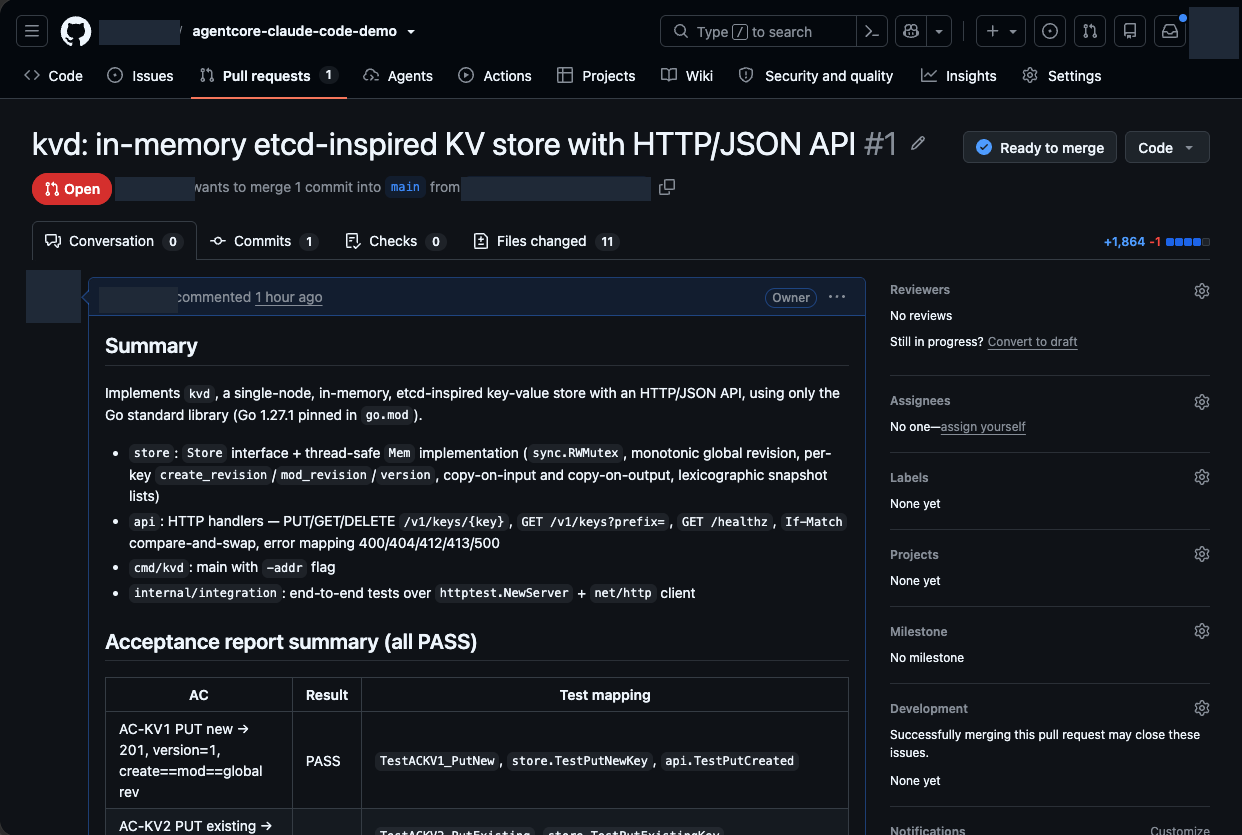Image resolution: width=1242 pixels, height=835 pixels.
Task: Open the Insights tab
Action: pyautogui.click(x=959, y=75)
